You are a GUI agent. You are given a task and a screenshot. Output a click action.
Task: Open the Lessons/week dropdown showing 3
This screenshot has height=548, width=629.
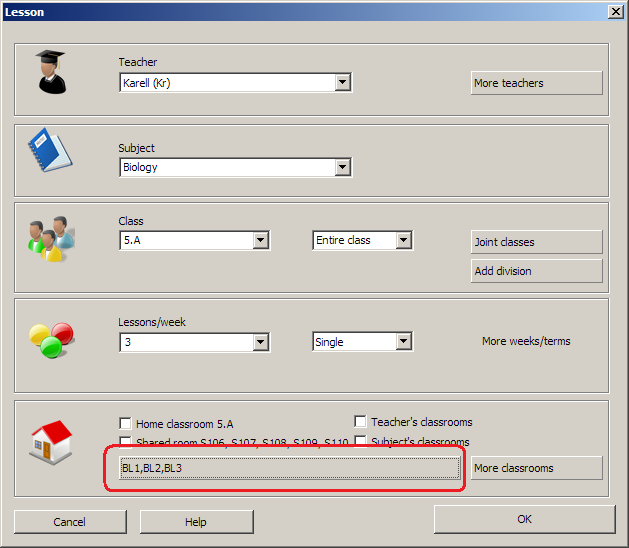(260, 342)
